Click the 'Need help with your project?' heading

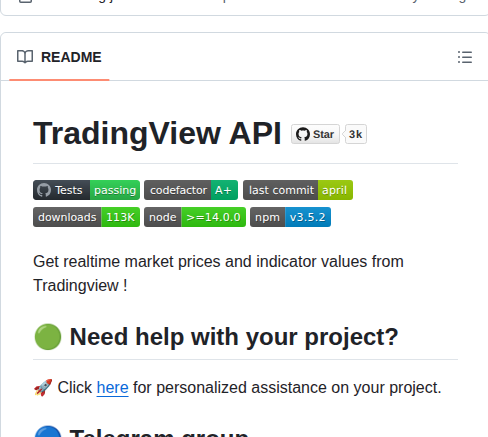[234, 337]
